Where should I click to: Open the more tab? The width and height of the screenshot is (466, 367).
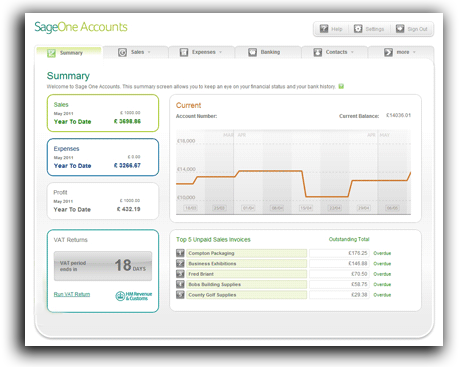401,52
